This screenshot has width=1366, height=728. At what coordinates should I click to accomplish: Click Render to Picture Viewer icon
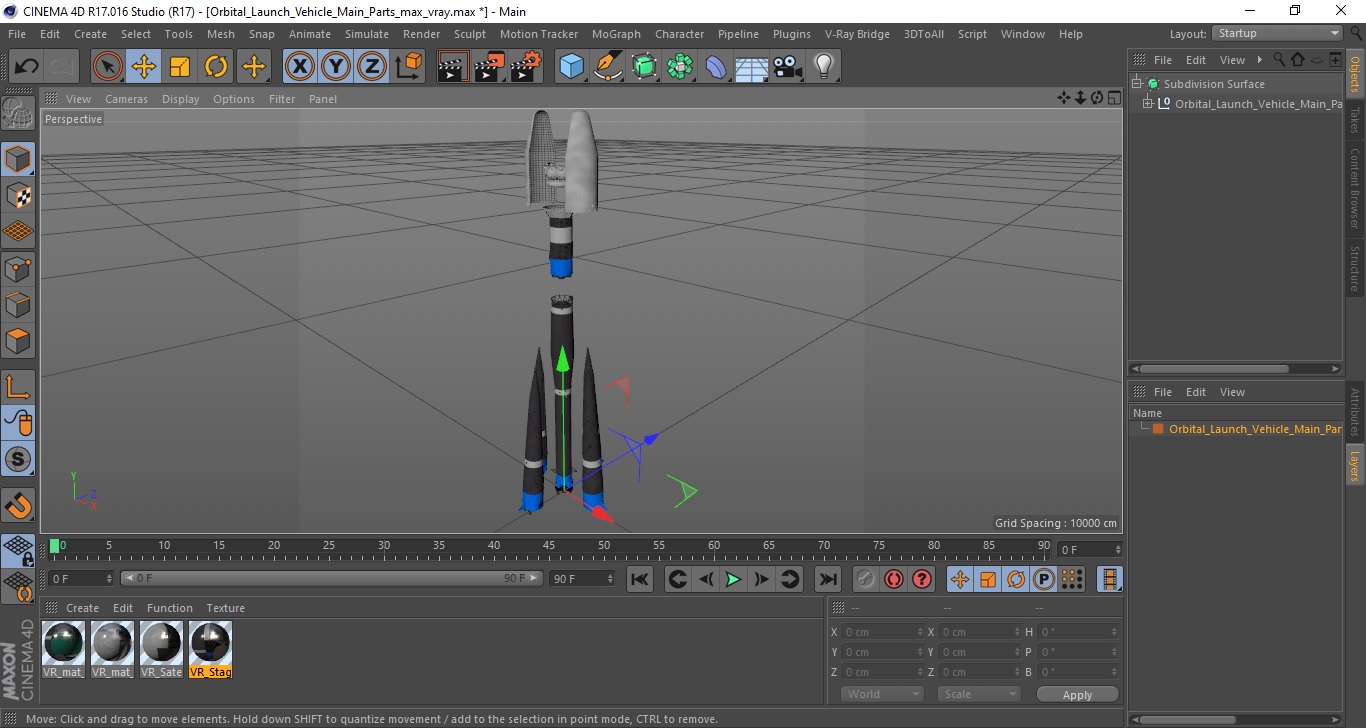pyautogui.click(x=489, y=67)
